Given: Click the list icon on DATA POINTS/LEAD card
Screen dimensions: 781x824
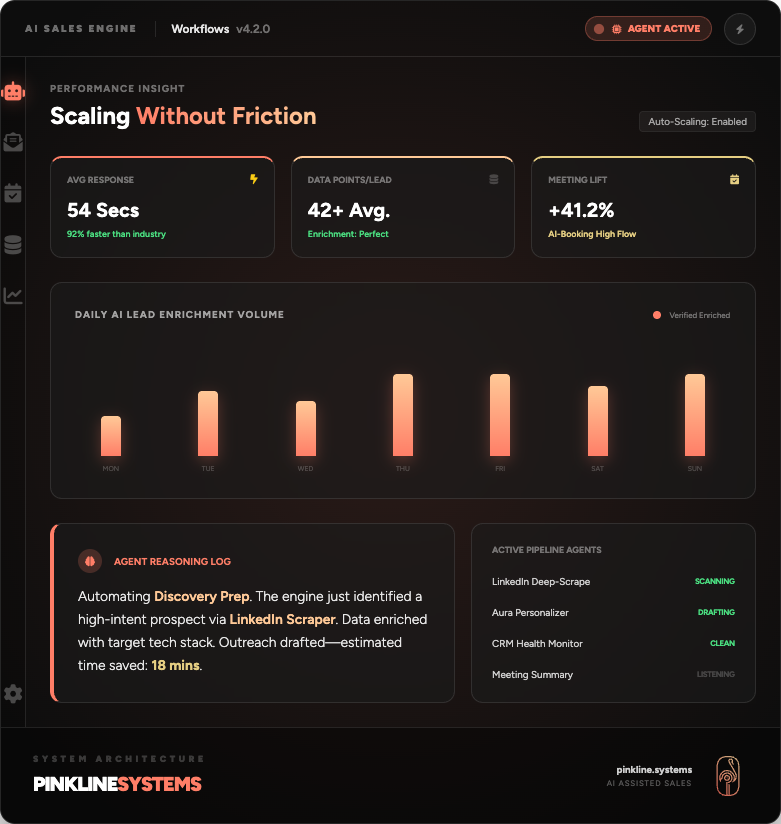Looking at the screenshot, I should tap(494, 179).
